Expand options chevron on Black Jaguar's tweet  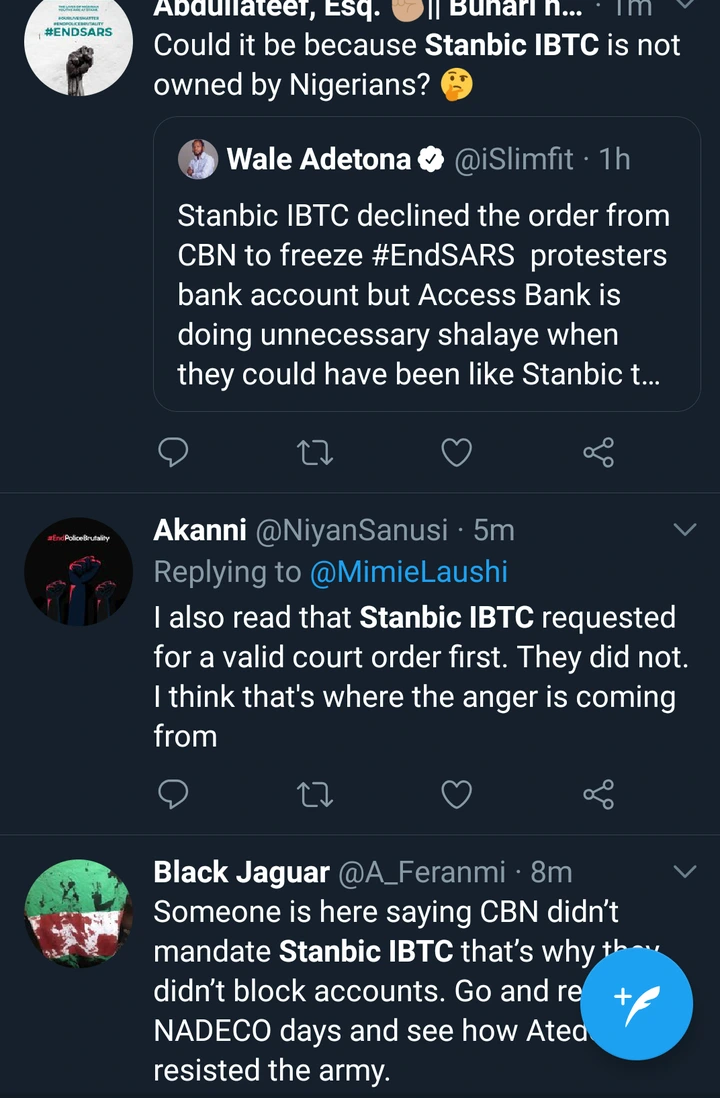[684, 872]
